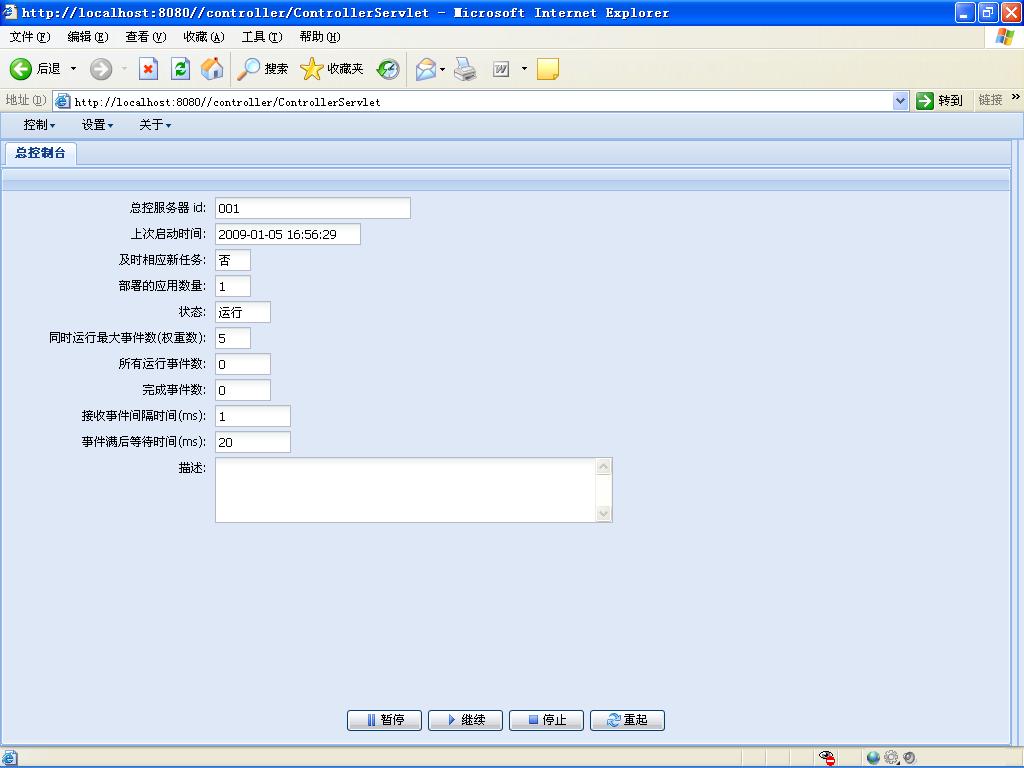Click inside the 描述 text area

tap(405, 490)
